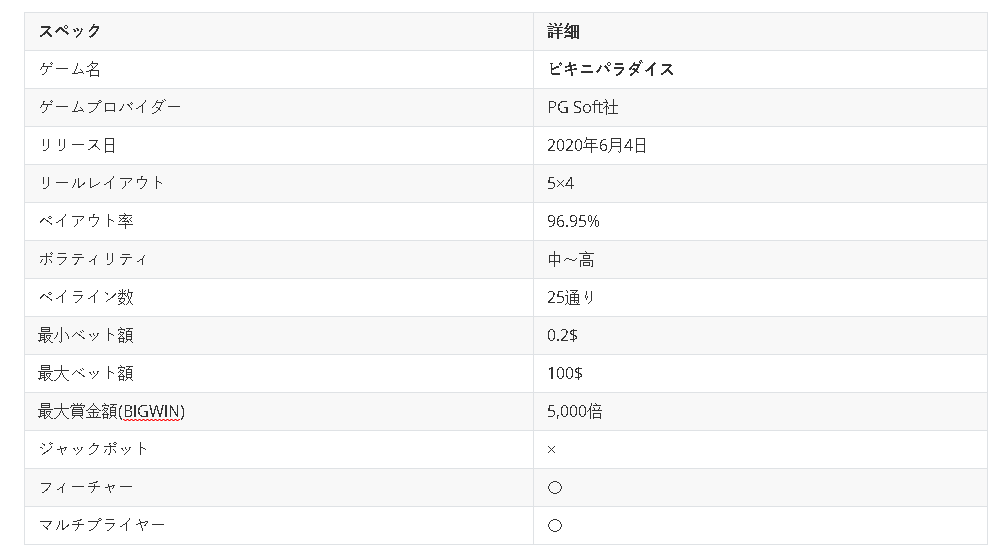Select the リールレイアウト label
The height and width of the screenshot is (556, 1001).
101,183
